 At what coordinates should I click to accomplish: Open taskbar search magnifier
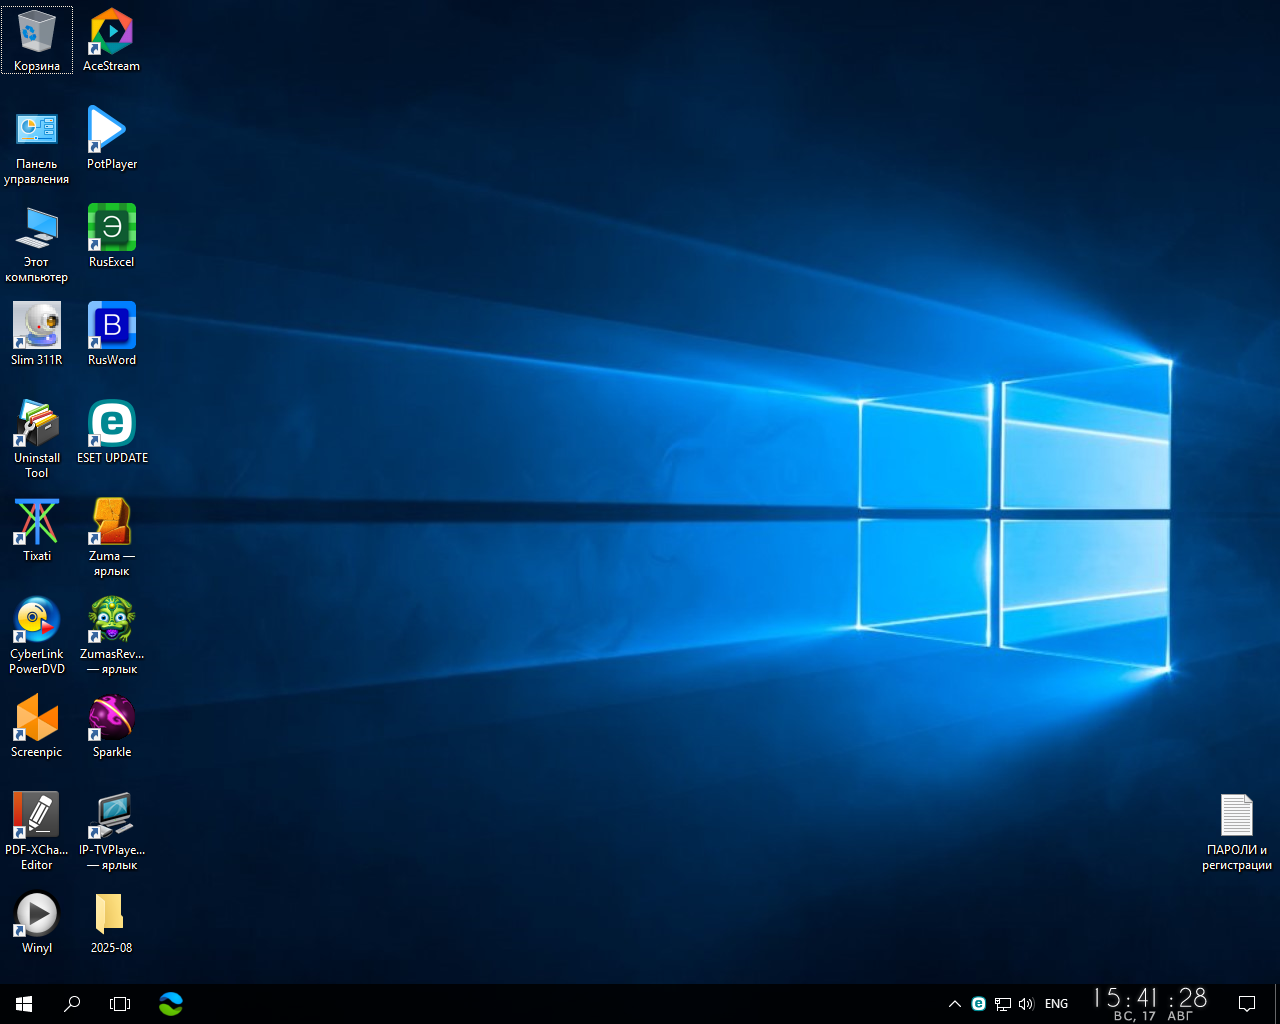(x=72, y=1004)
